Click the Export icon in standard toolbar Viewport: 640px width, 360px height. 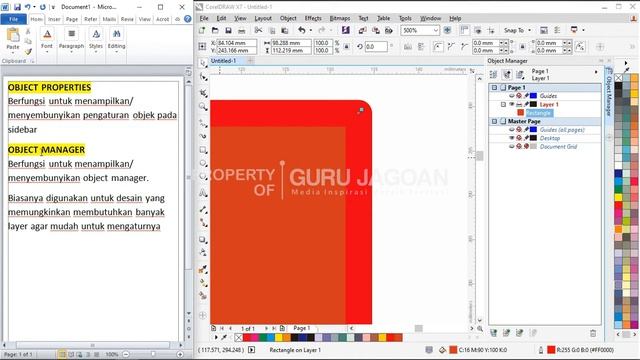376,30
